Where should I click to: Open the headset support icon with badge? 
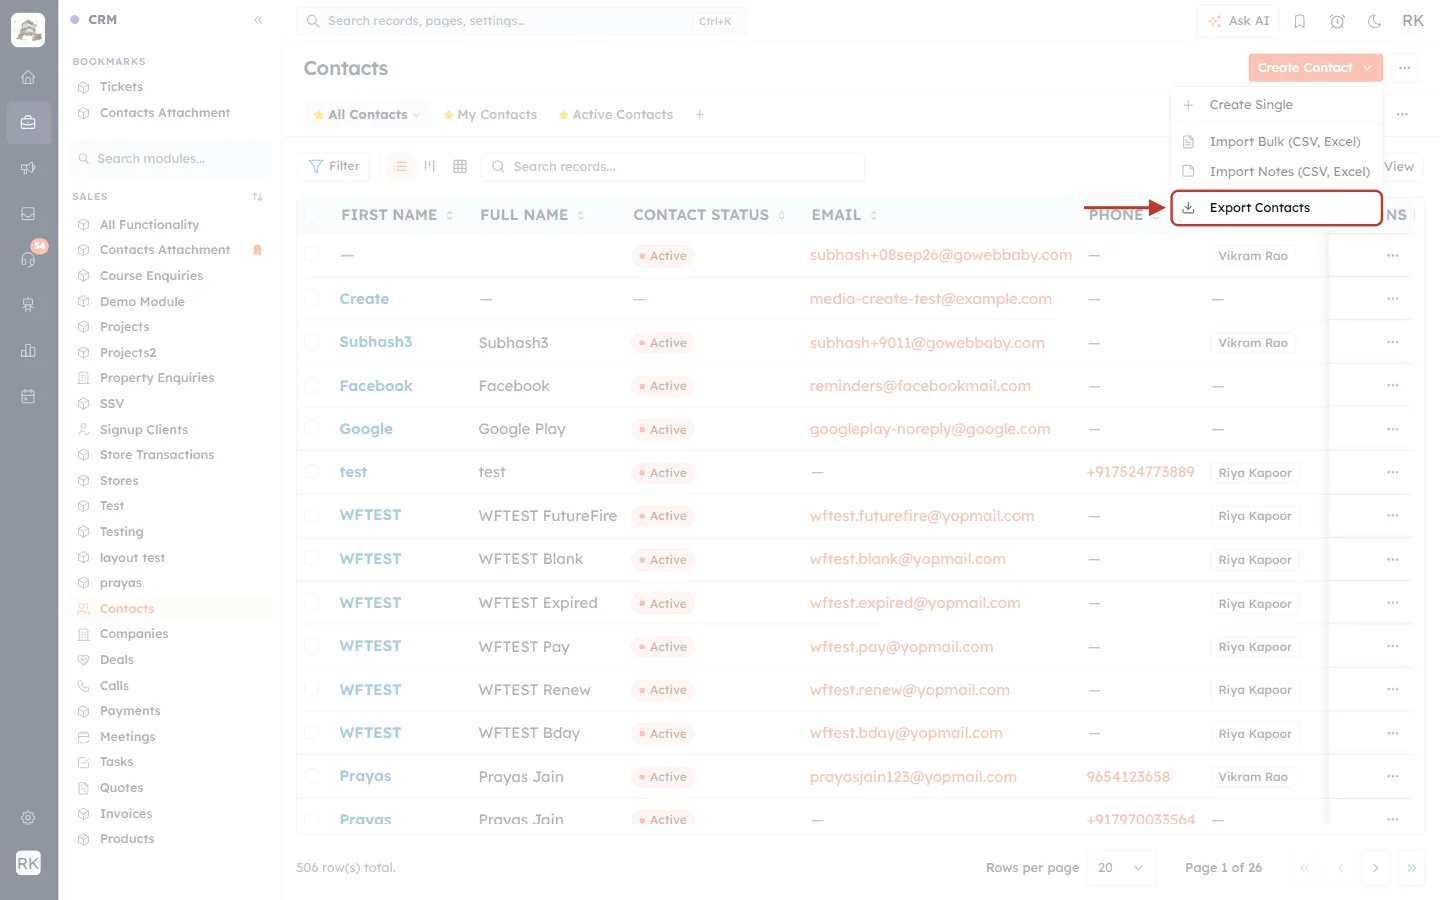click(28, 259)
